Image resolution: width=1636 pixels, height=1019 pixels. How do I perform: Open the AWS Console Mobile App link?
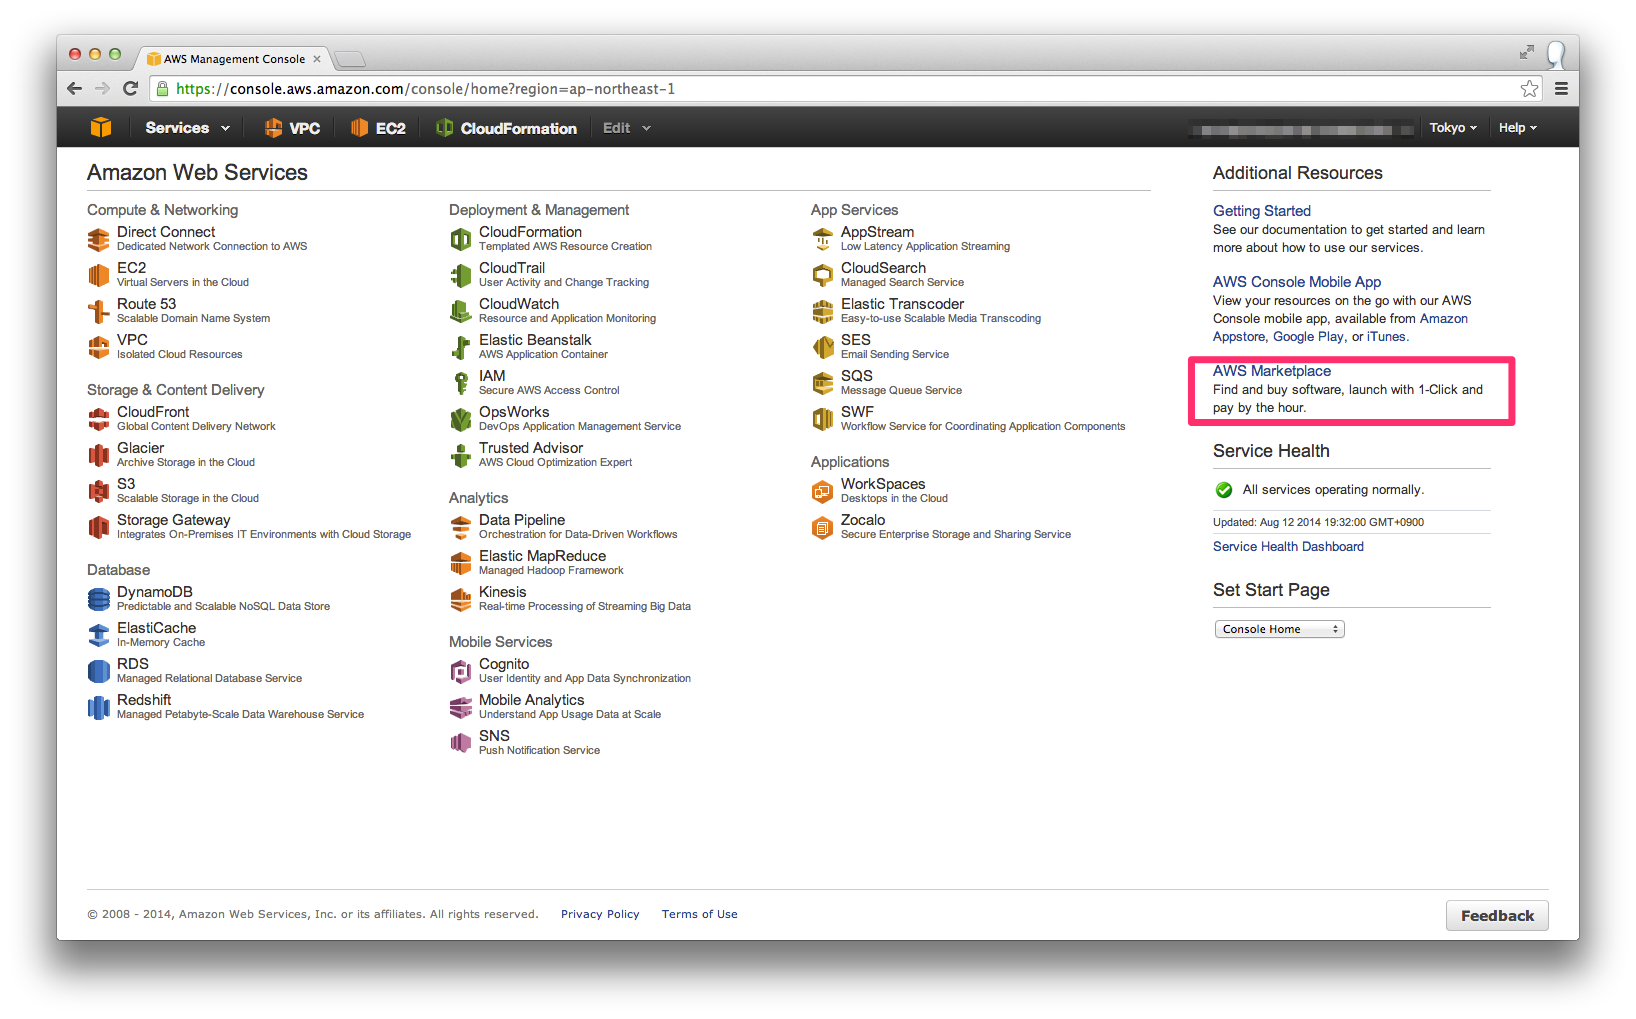tap(1297, 282)
